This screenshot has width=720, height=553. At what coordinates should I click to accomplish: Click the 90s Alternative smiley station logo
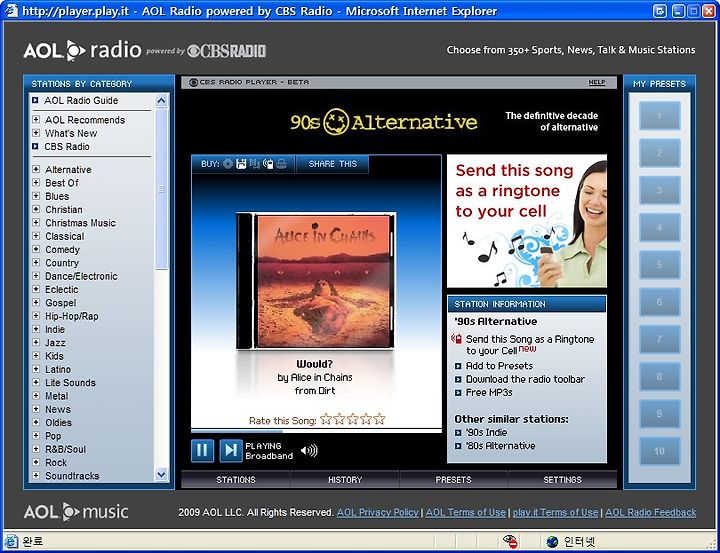pyautogui.click(x=383, y=122)
